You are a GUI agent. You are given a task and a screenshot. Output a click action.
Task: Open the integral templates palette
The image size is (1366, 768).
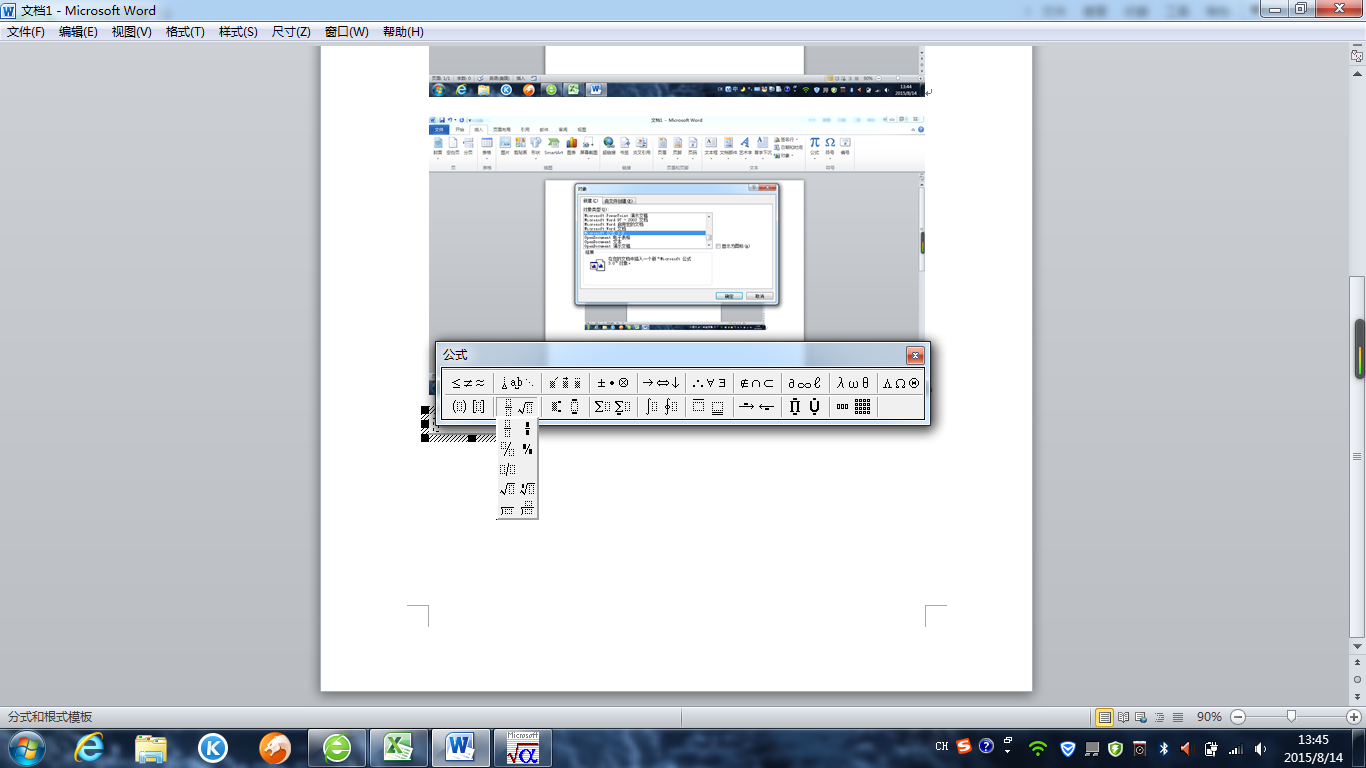660,407
